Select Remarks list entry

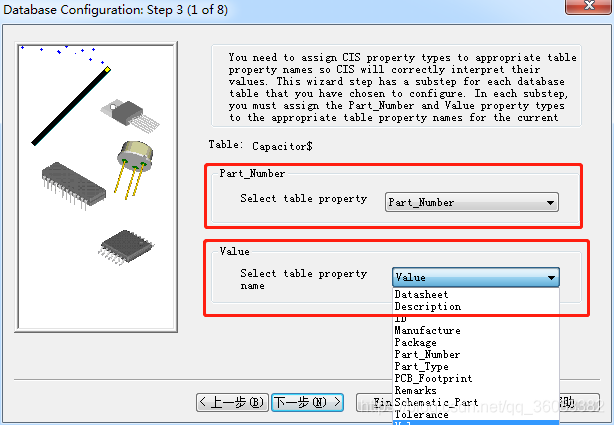(476, 391)
